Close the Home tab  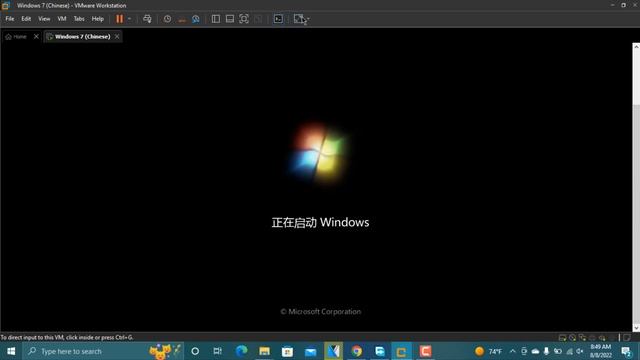(x=36, y=37)
